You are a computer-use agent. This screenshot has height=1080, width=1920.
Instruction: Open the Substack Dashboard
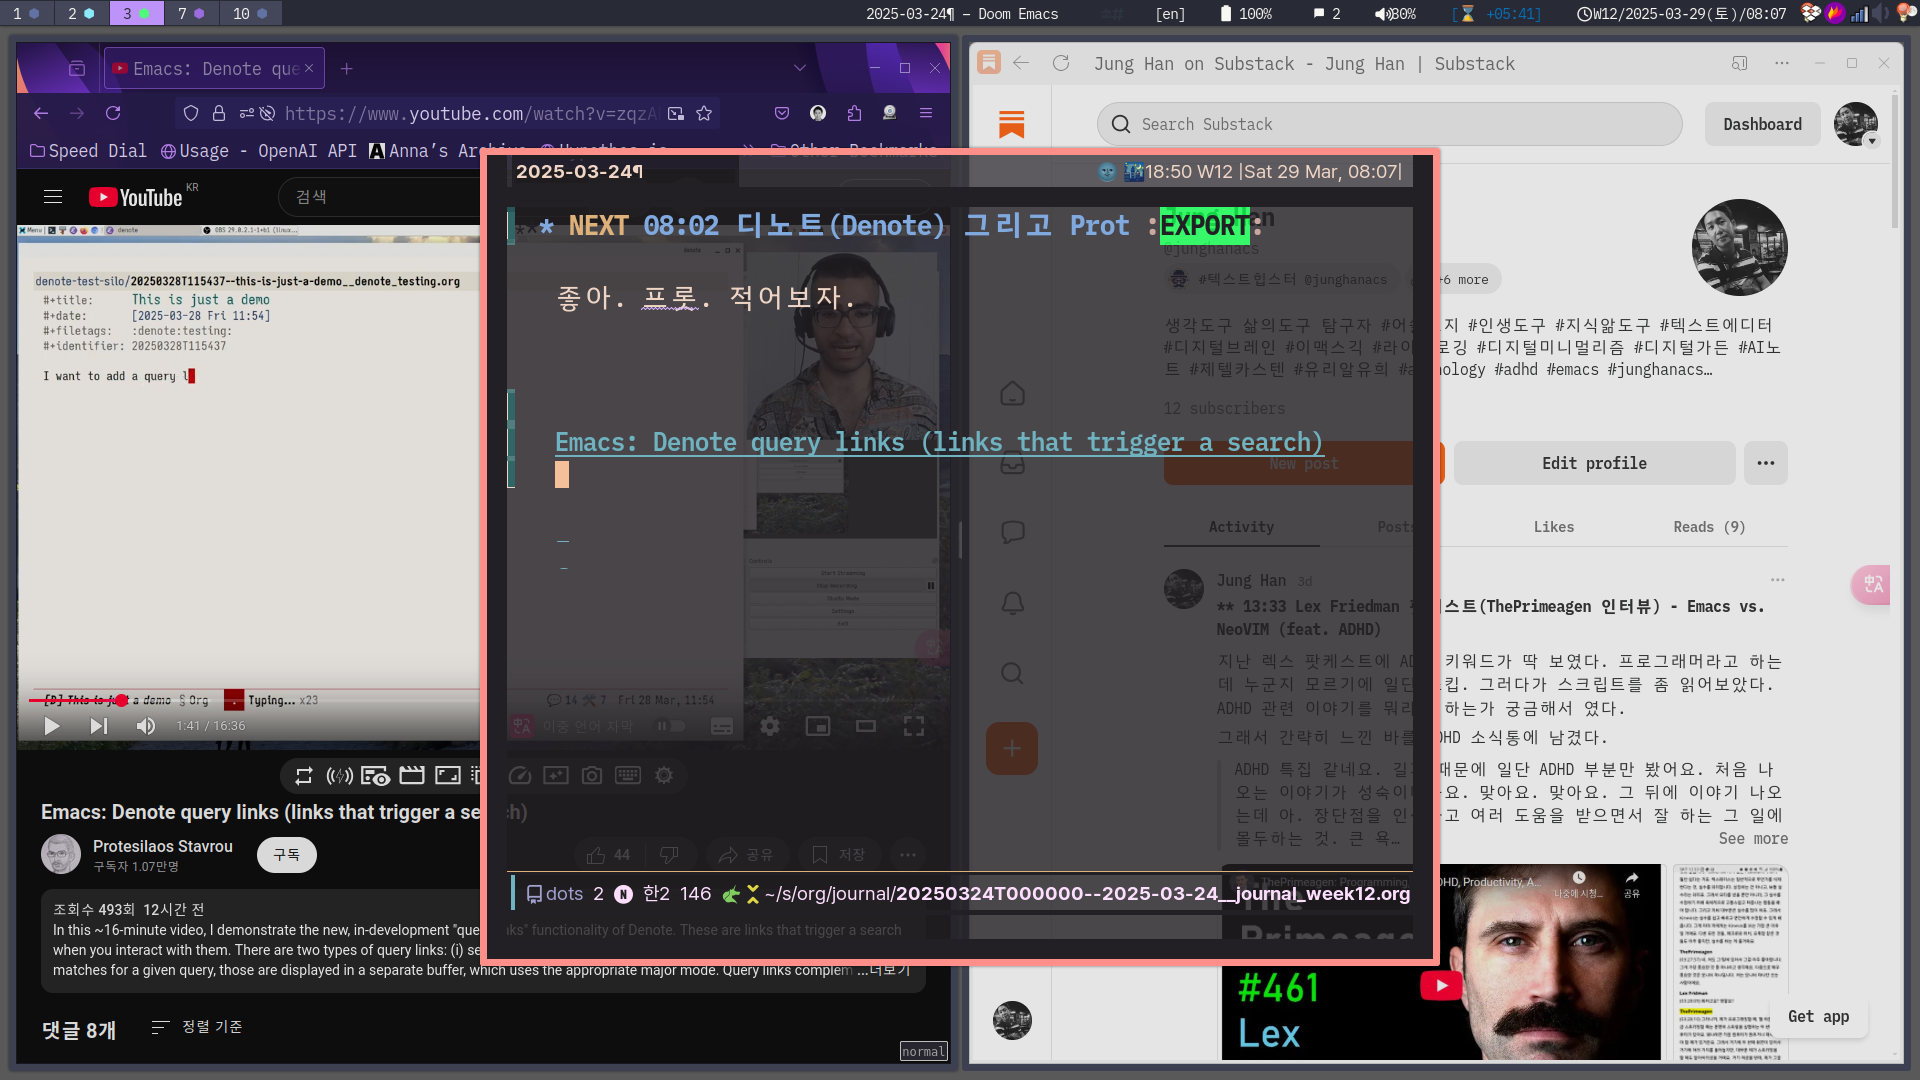[x=1762, y=124]
